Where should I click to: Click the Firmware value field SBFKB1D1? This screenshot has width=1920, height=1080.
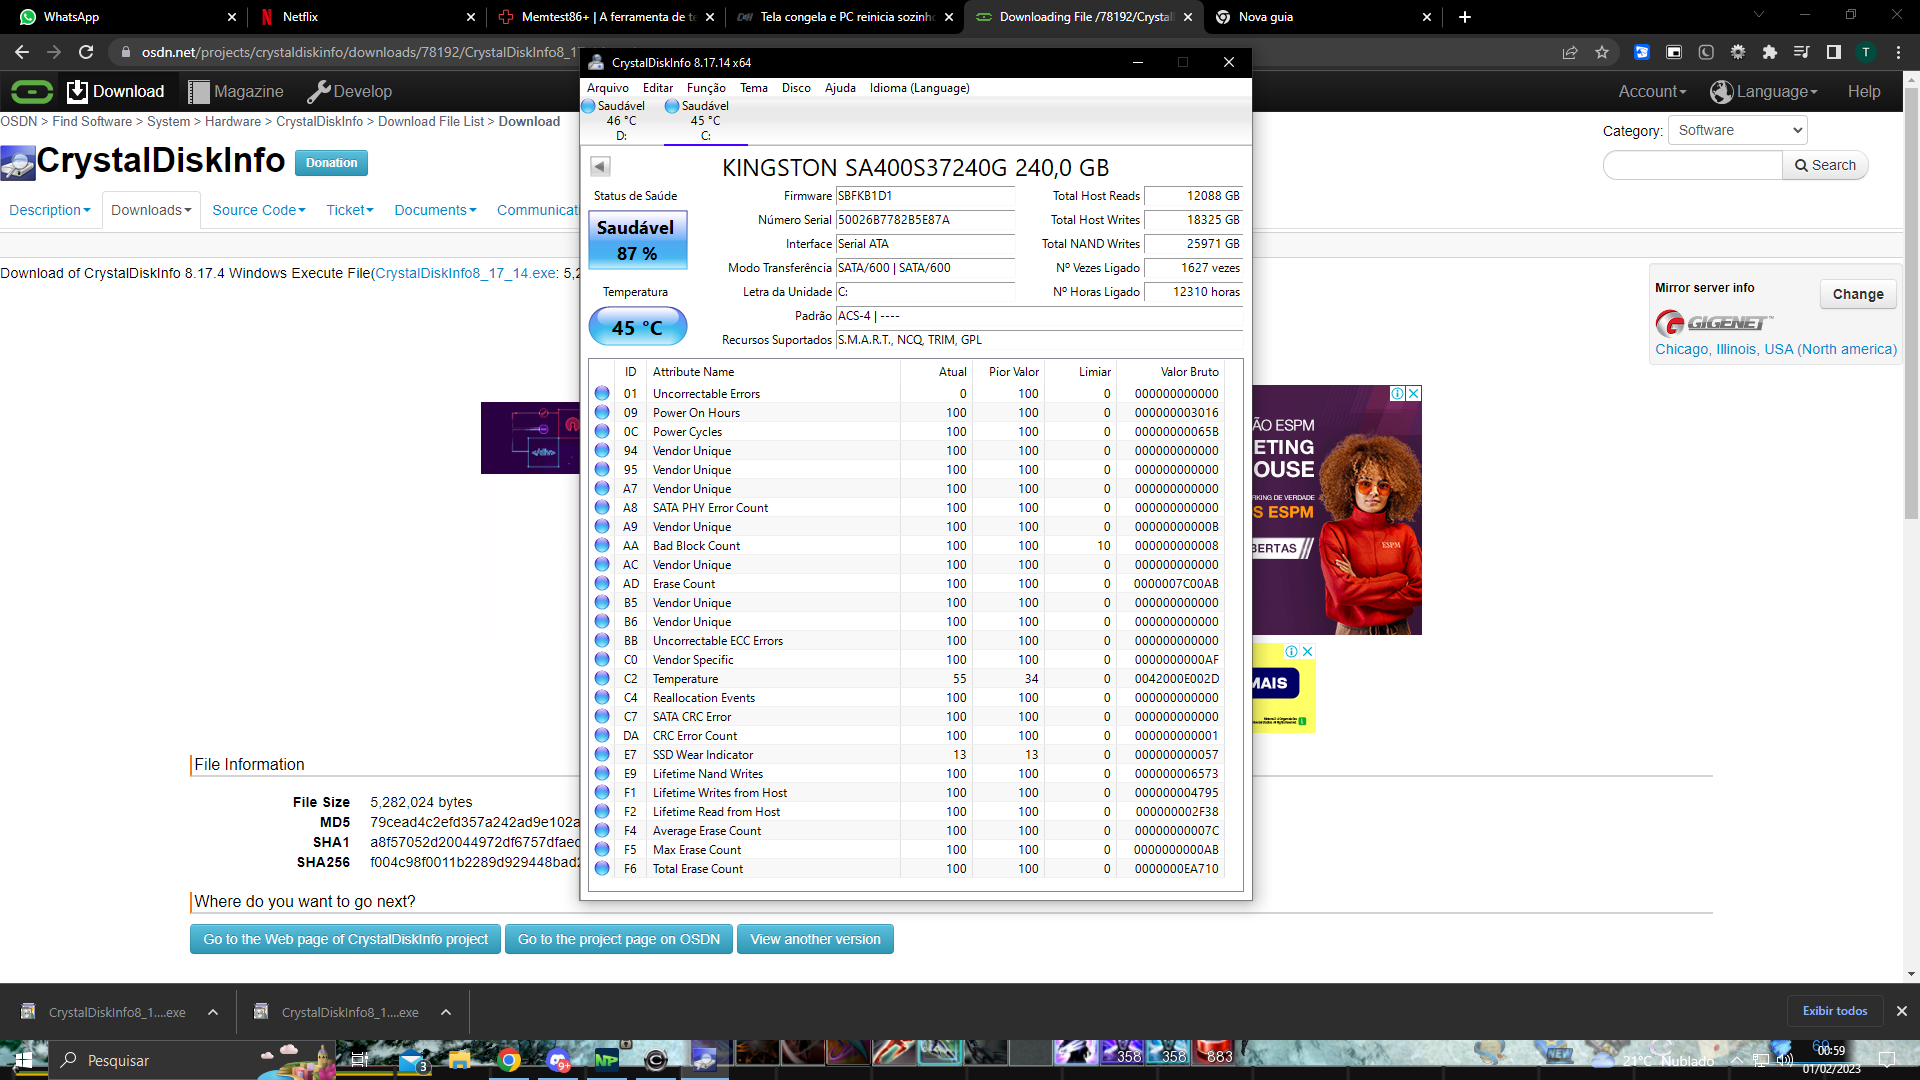(x=925, y=196)
